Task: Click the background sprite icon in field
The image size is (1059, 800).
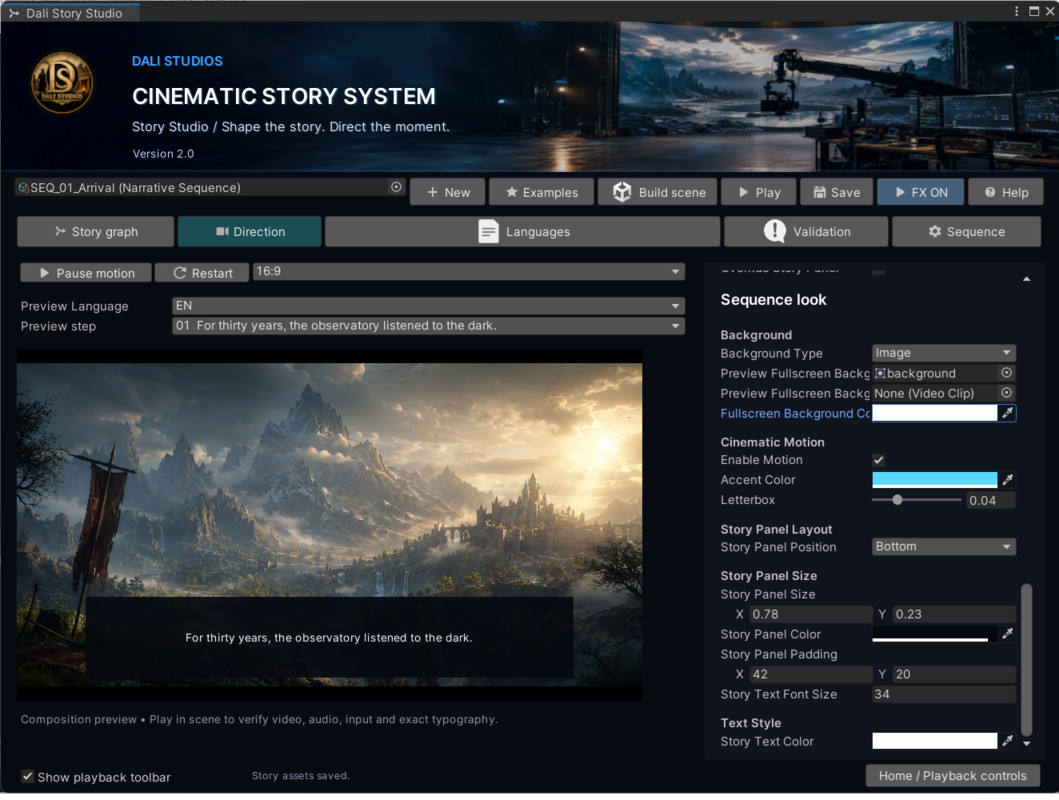Action: click(x=880, y=373)
